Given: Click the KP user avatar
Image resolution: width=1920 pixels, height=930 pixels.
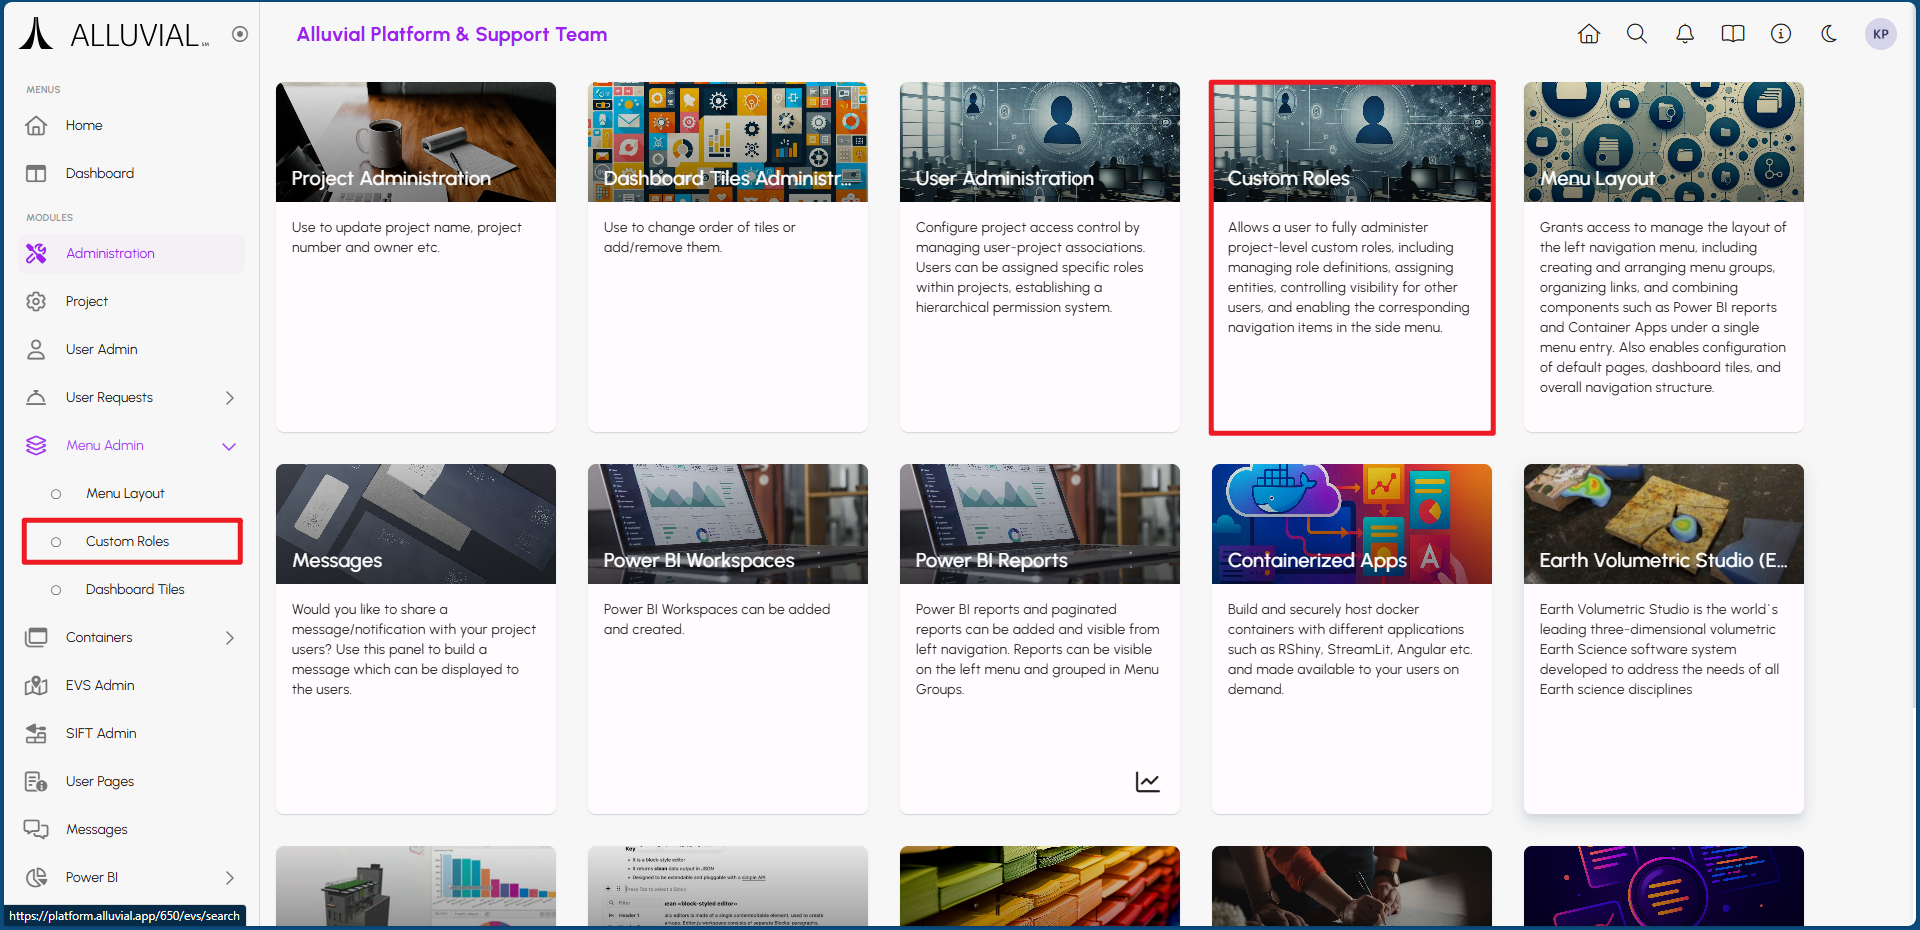Looking at the screenshot, I should point(1880,34).
